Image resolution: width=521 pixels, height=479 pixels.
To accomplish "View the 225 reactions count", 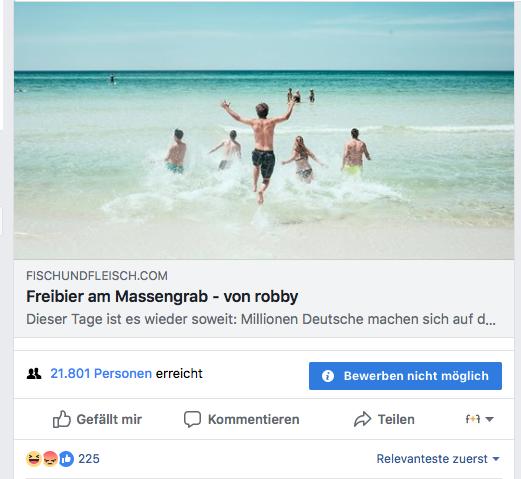I will [x=89, y=459].
